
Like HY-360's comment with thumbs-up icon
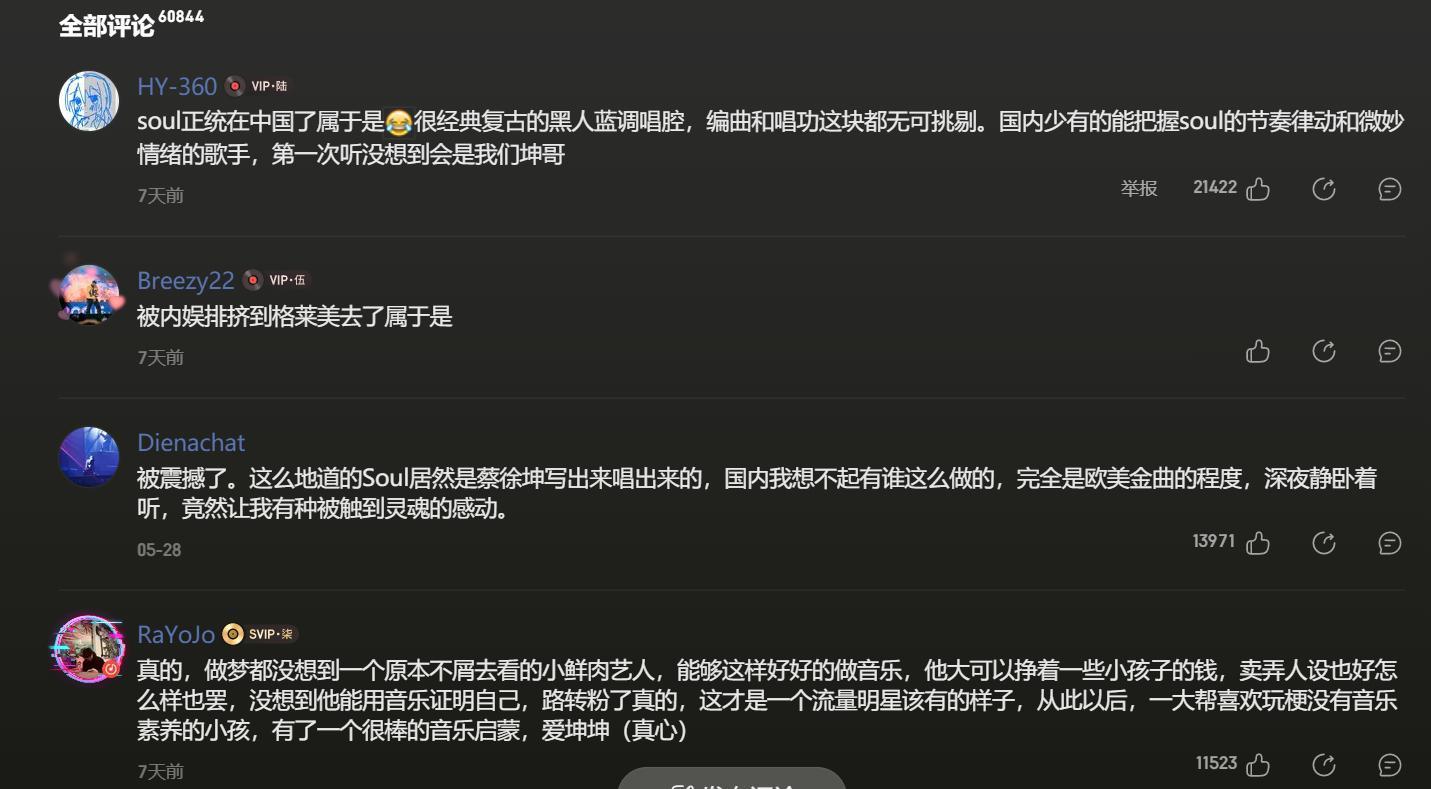1258,189
